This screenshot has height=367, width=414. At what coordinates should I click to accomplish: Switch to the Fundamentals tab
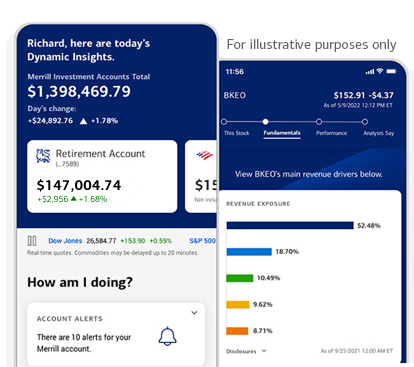coord(282,133)
